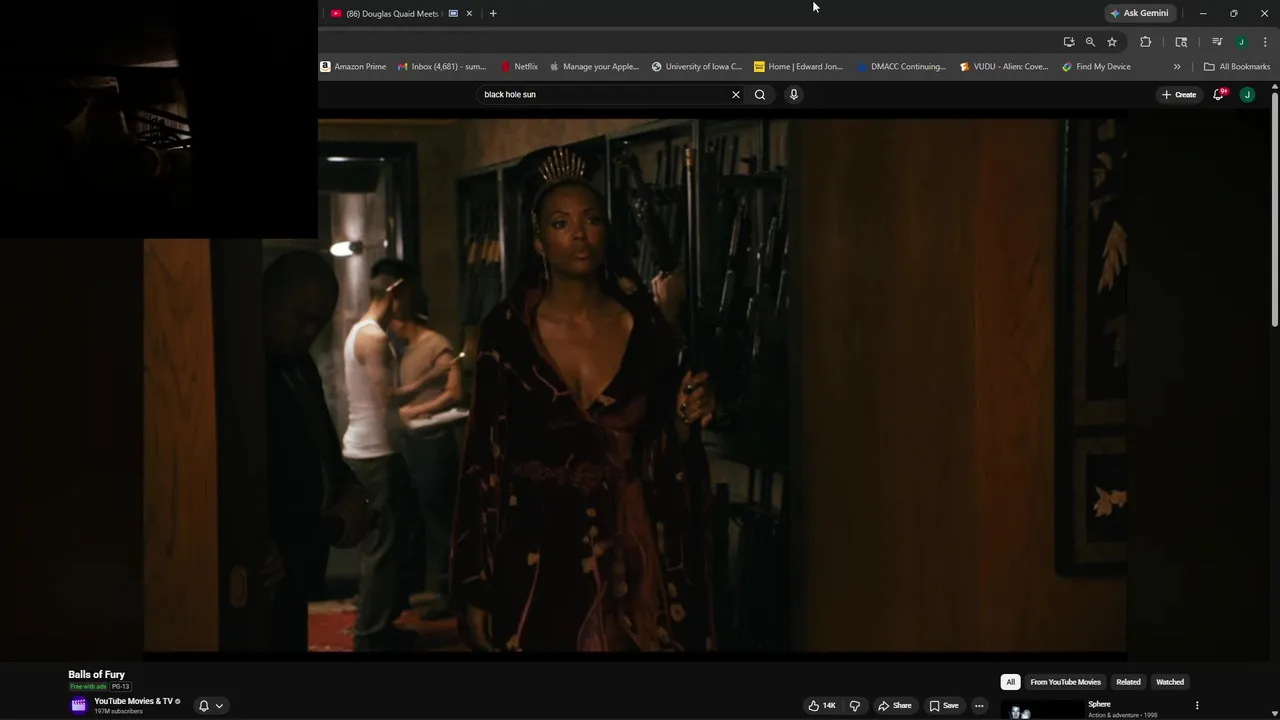Clear the YouTube search text
Screen dimensions: 1280x720
[736, 95]
